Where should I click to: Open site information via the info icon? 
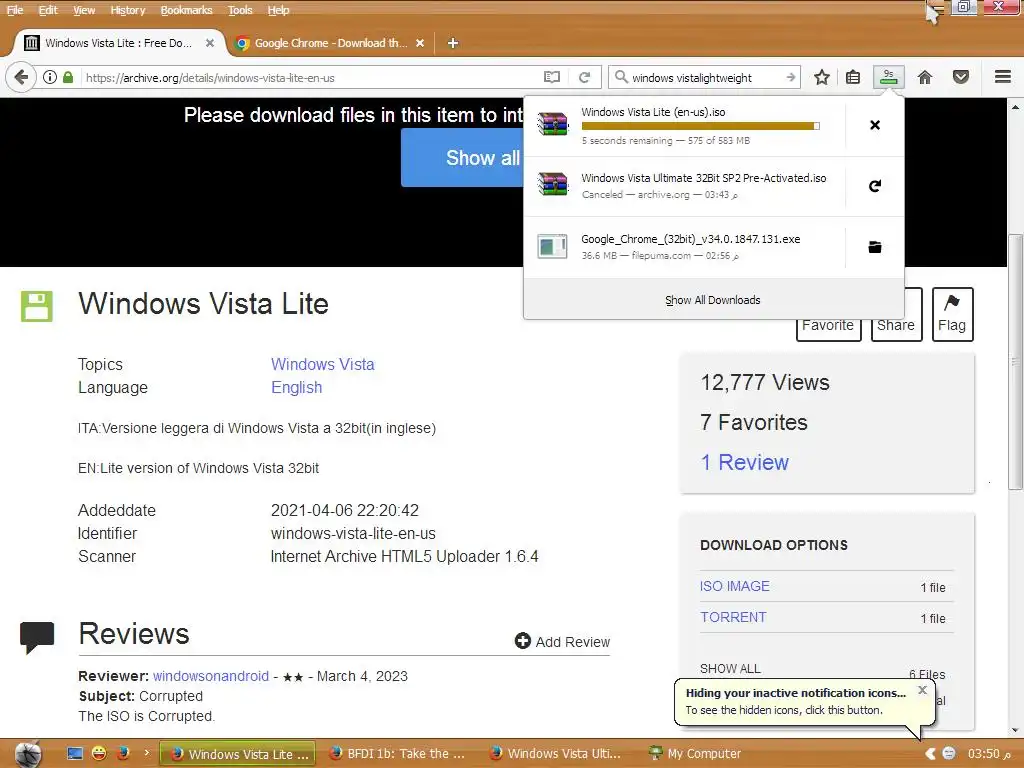(50, 77)
